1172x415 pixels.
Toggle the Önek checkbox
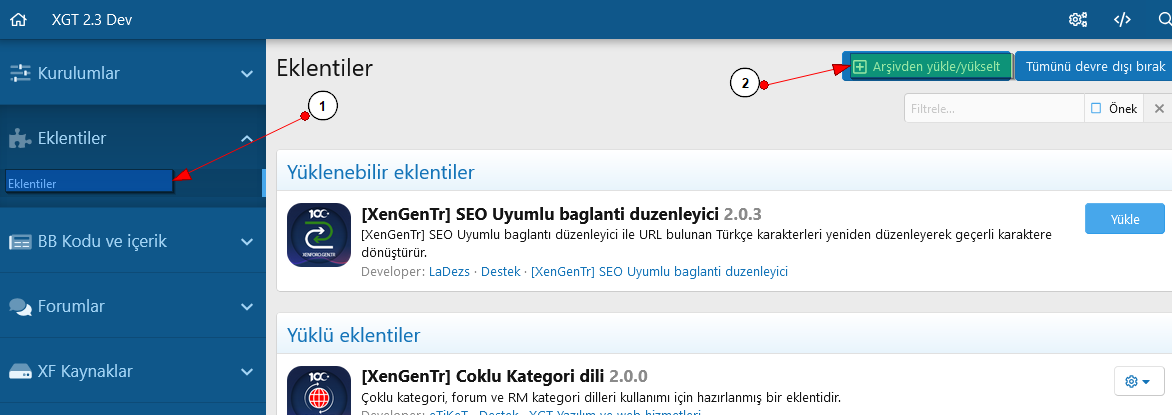pyautogui.click(x=1097, y=108)
